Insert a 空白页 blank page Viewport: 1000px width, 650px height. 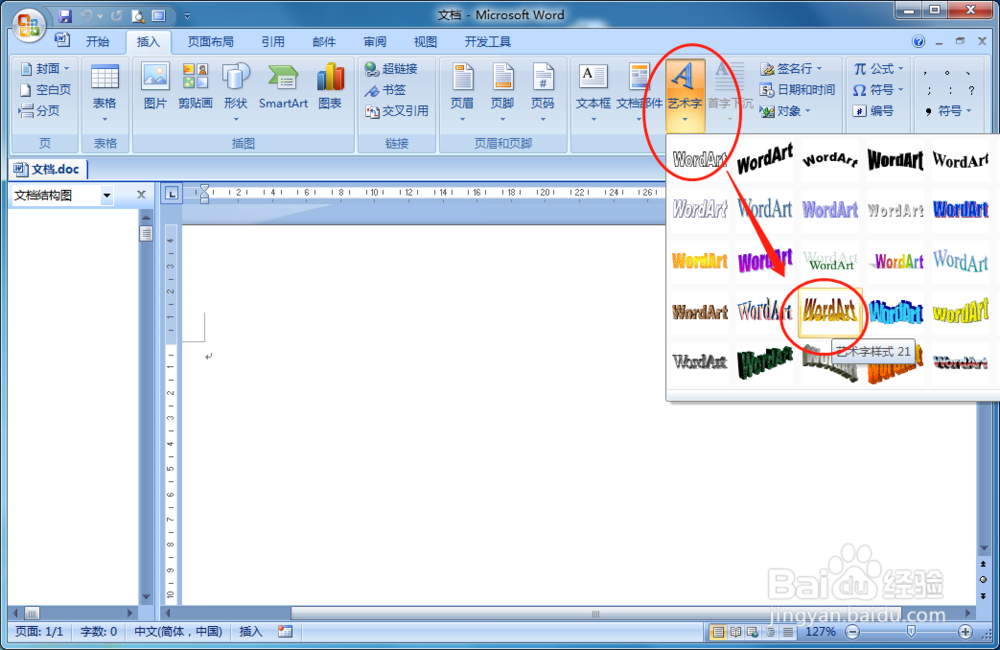coord(45,90)
